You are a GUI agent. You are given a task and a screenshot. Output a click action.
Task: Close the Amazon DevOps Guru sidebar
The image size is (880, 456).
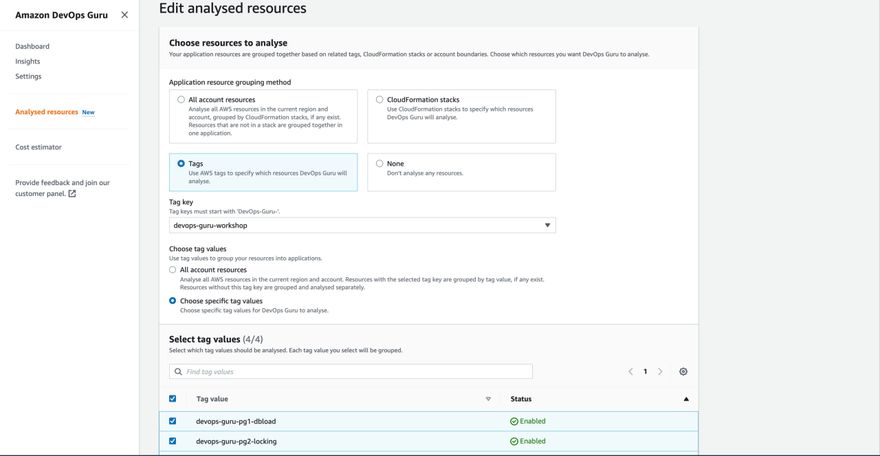click(x=125, y=15)
